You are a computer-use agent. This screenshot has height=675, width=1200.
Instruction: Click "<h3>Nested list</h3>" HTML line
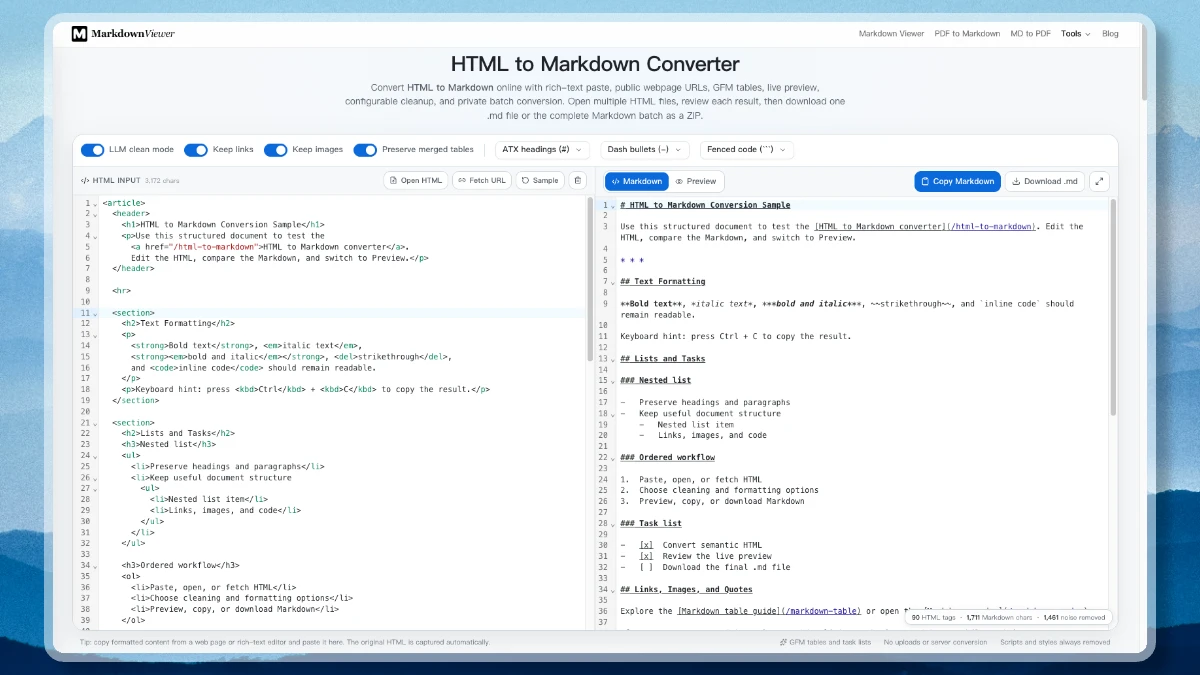(169, 445)
